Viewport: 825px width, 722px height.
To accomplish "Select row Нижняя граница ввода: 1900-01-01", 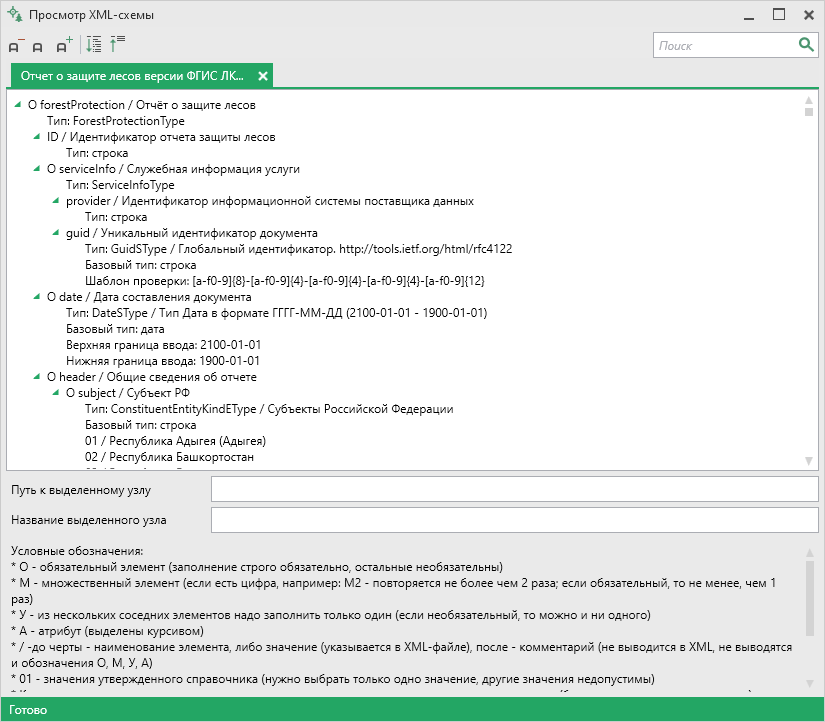I will click(163, 361).
